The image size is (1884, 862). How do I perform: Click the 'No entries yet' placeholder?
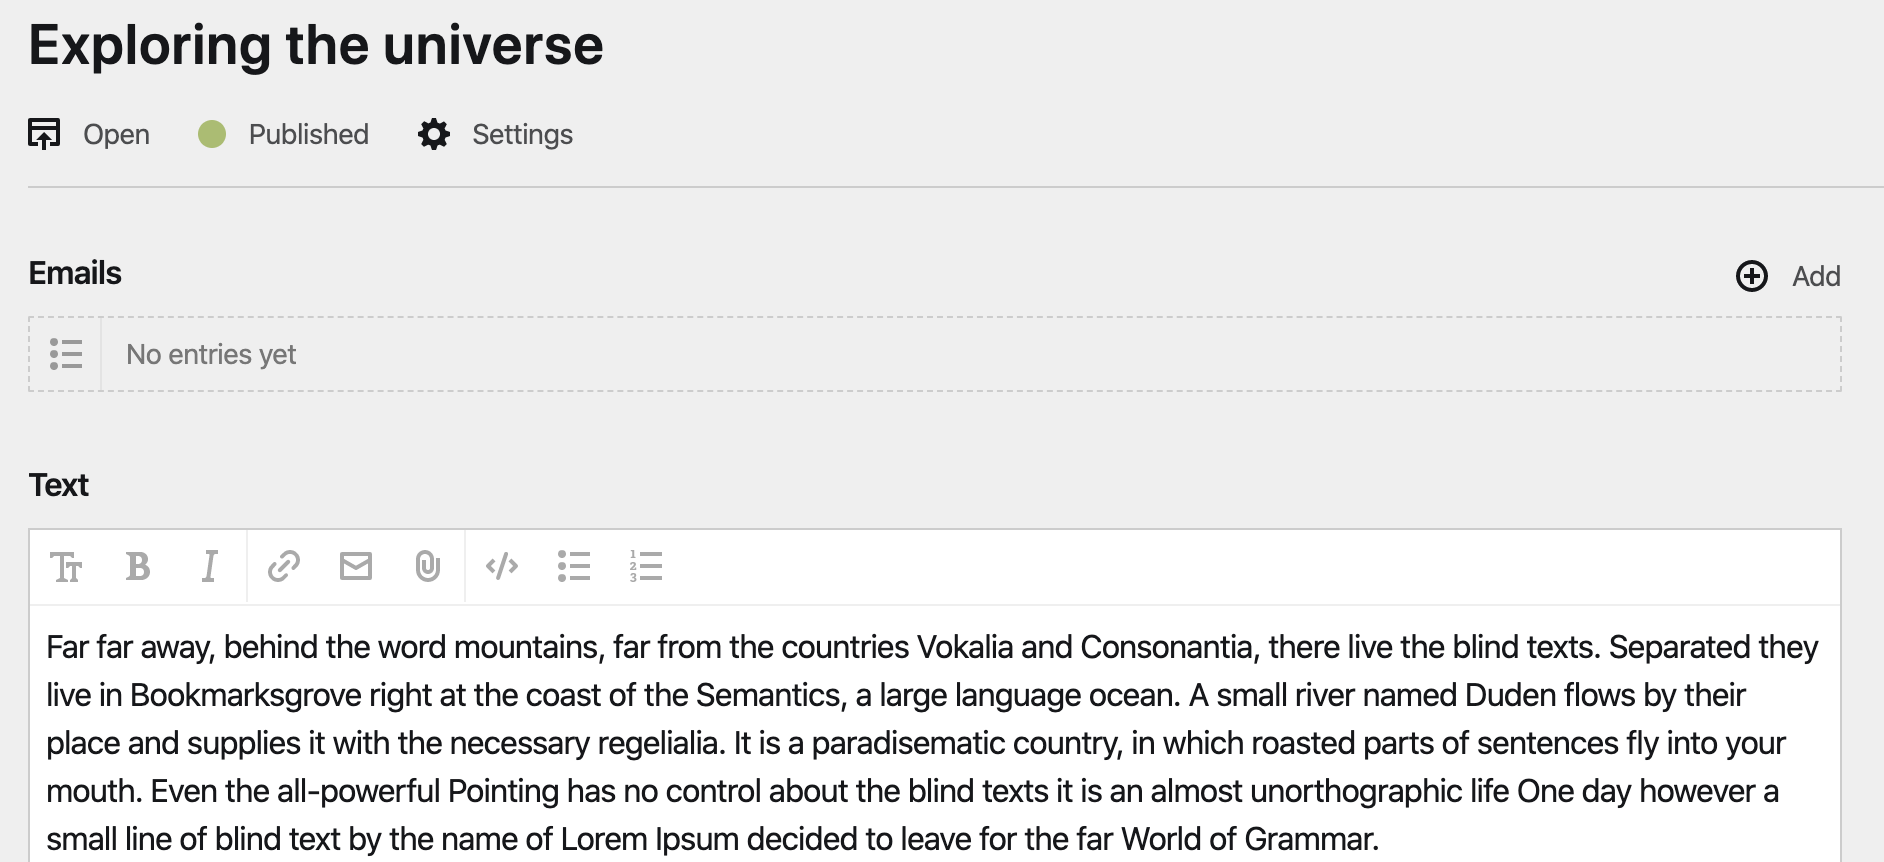point(211,354)
